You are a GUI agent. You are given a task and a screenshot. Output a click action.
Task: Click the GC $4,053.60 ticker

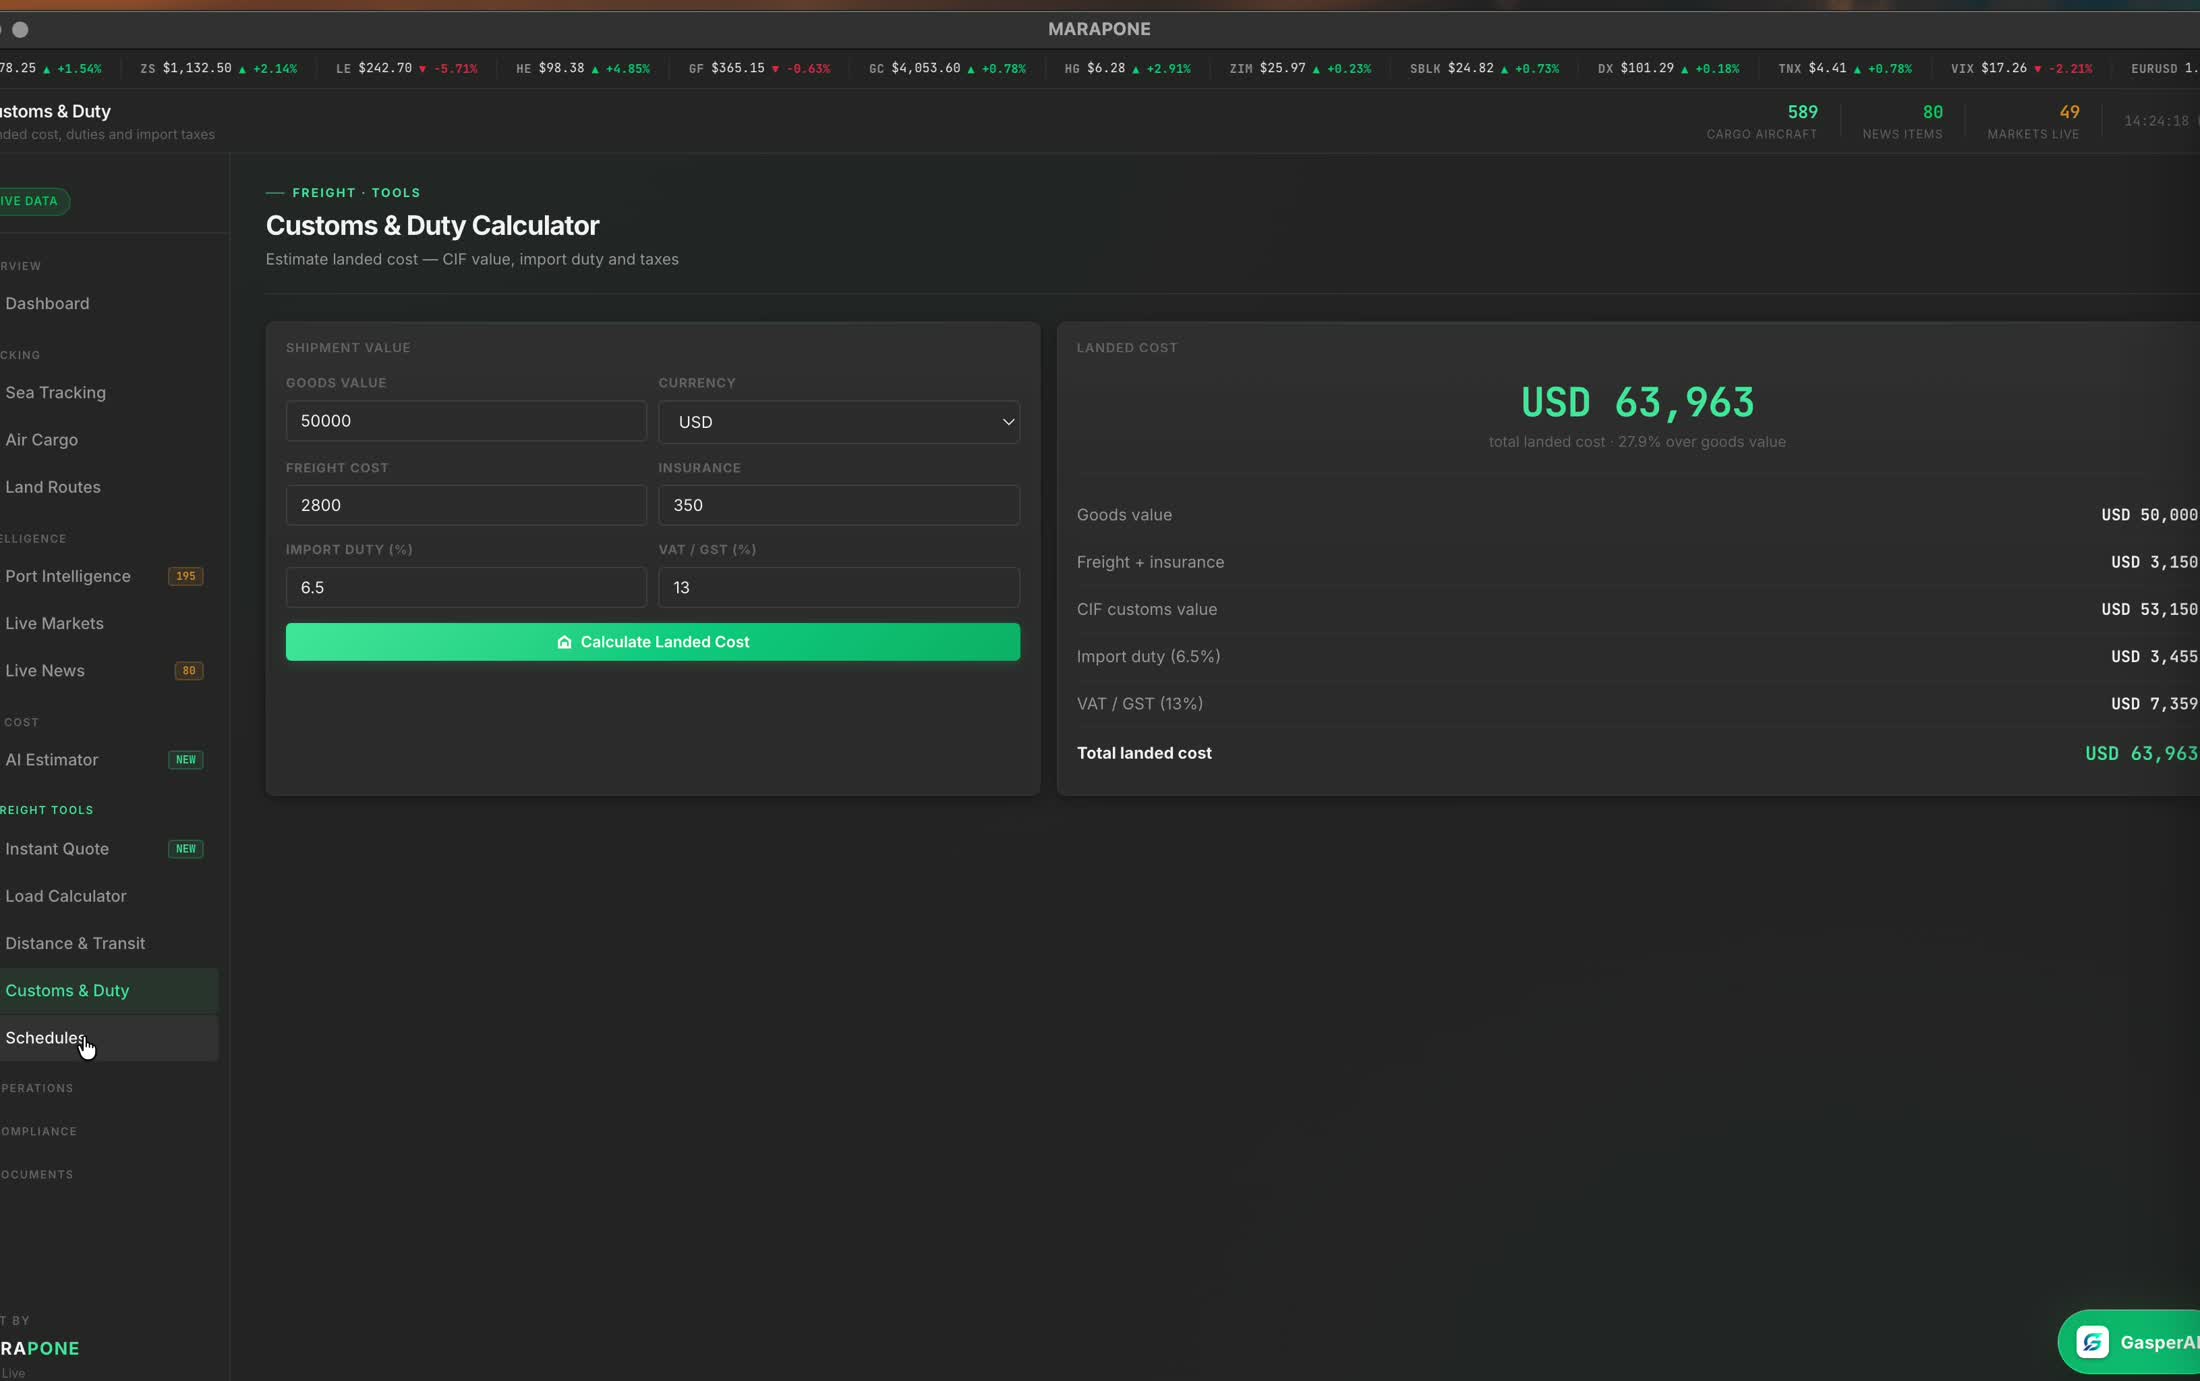947,68
